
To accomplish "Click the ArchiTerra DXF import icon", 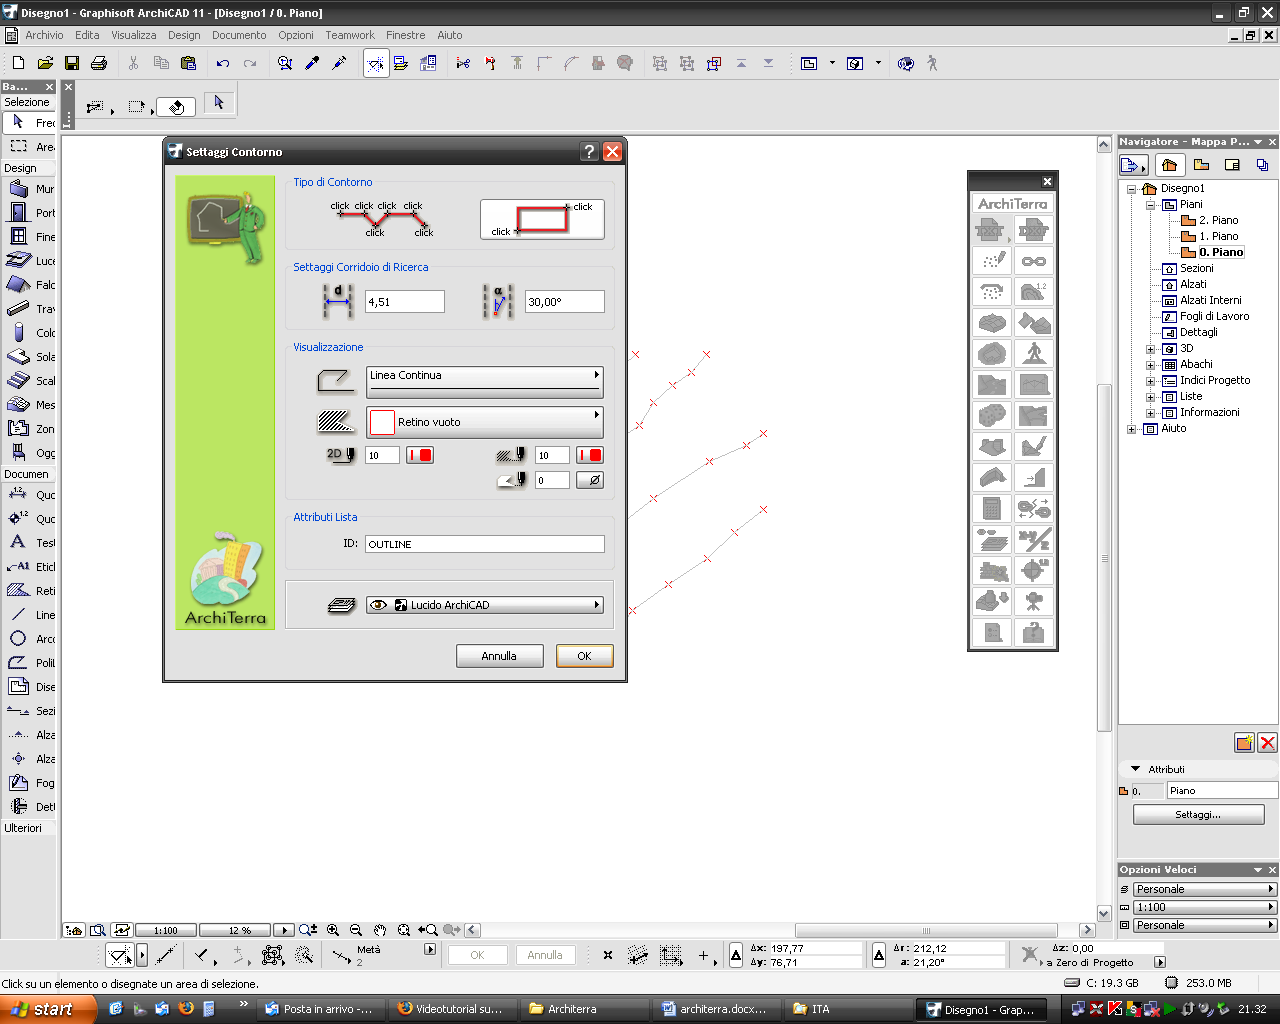I will click(x=1034, y=230).
